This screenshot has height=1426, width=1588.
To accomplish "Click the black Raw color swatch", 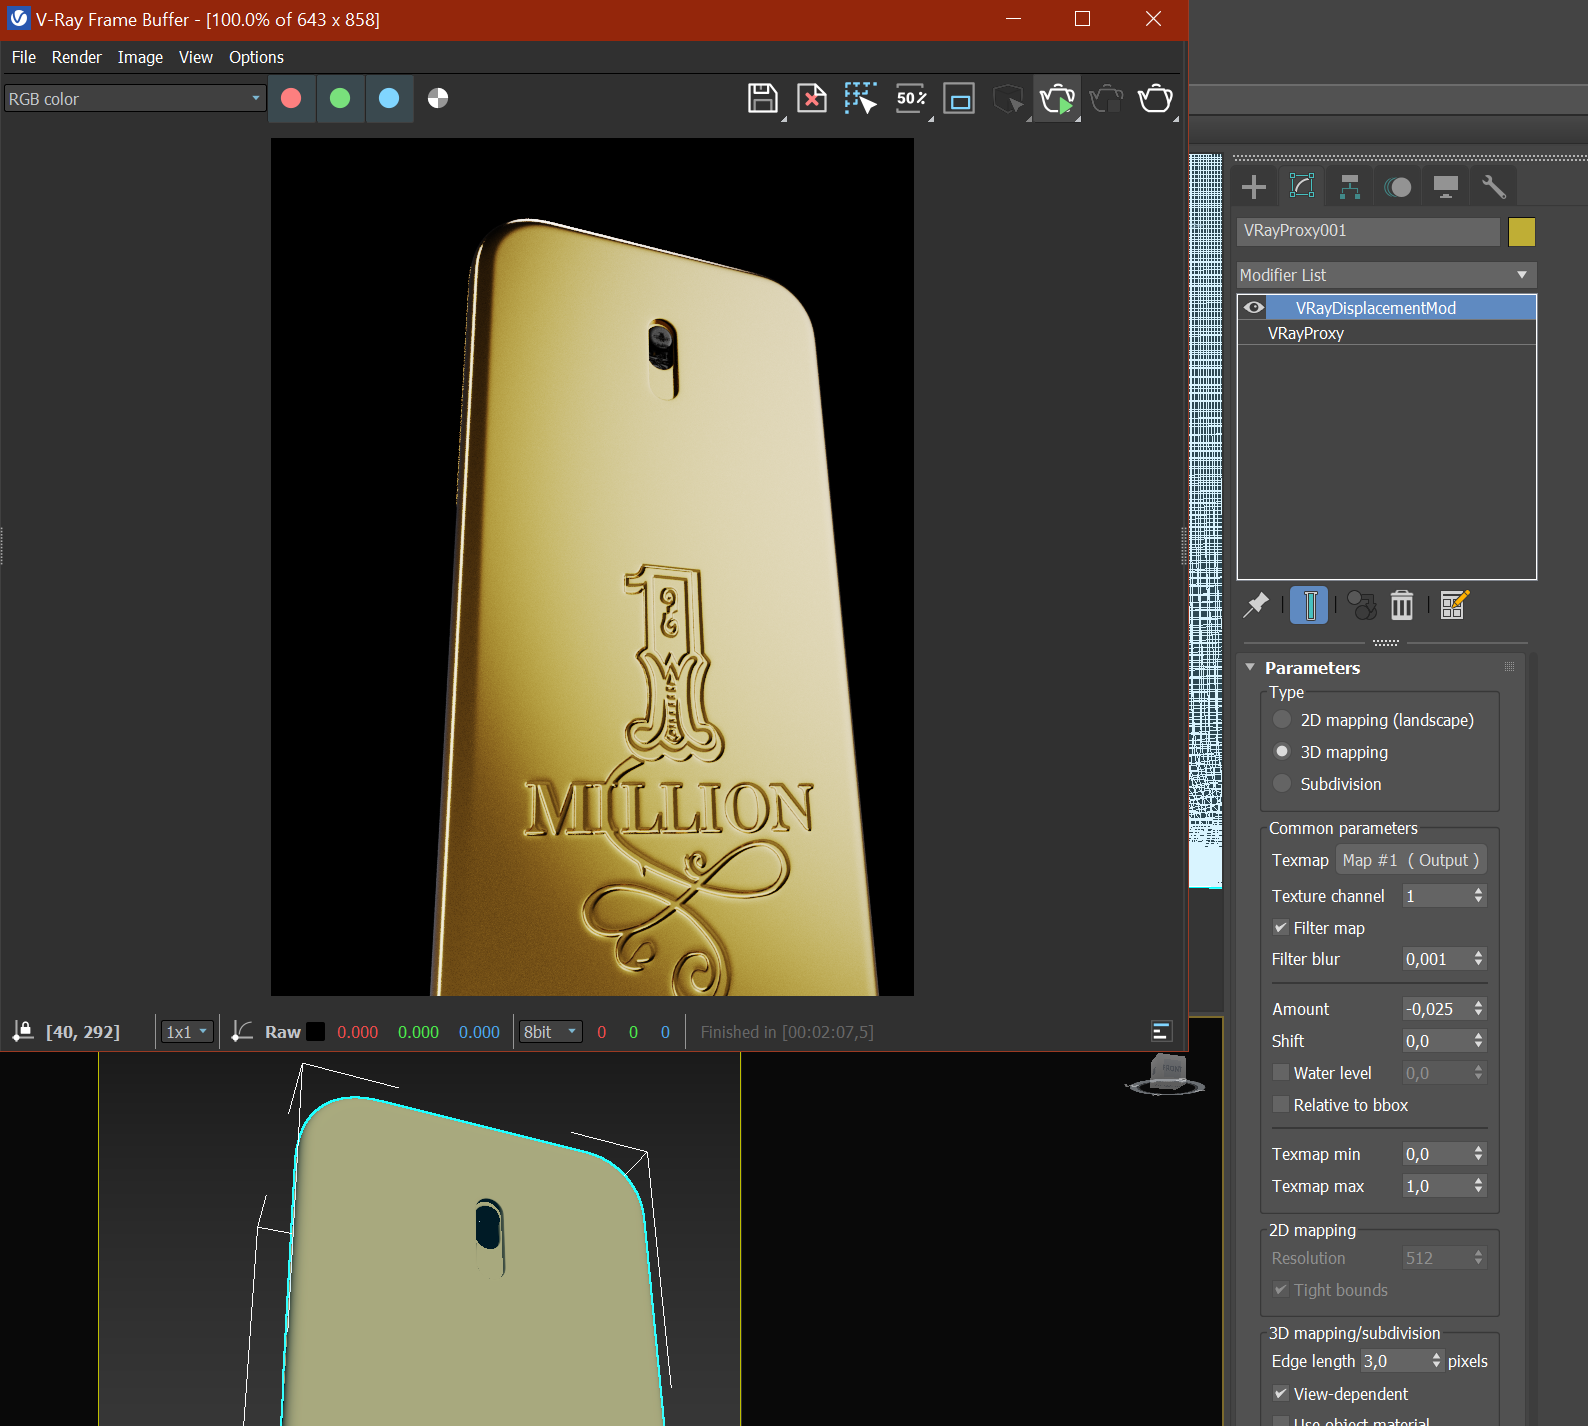I will (315, 1032).
